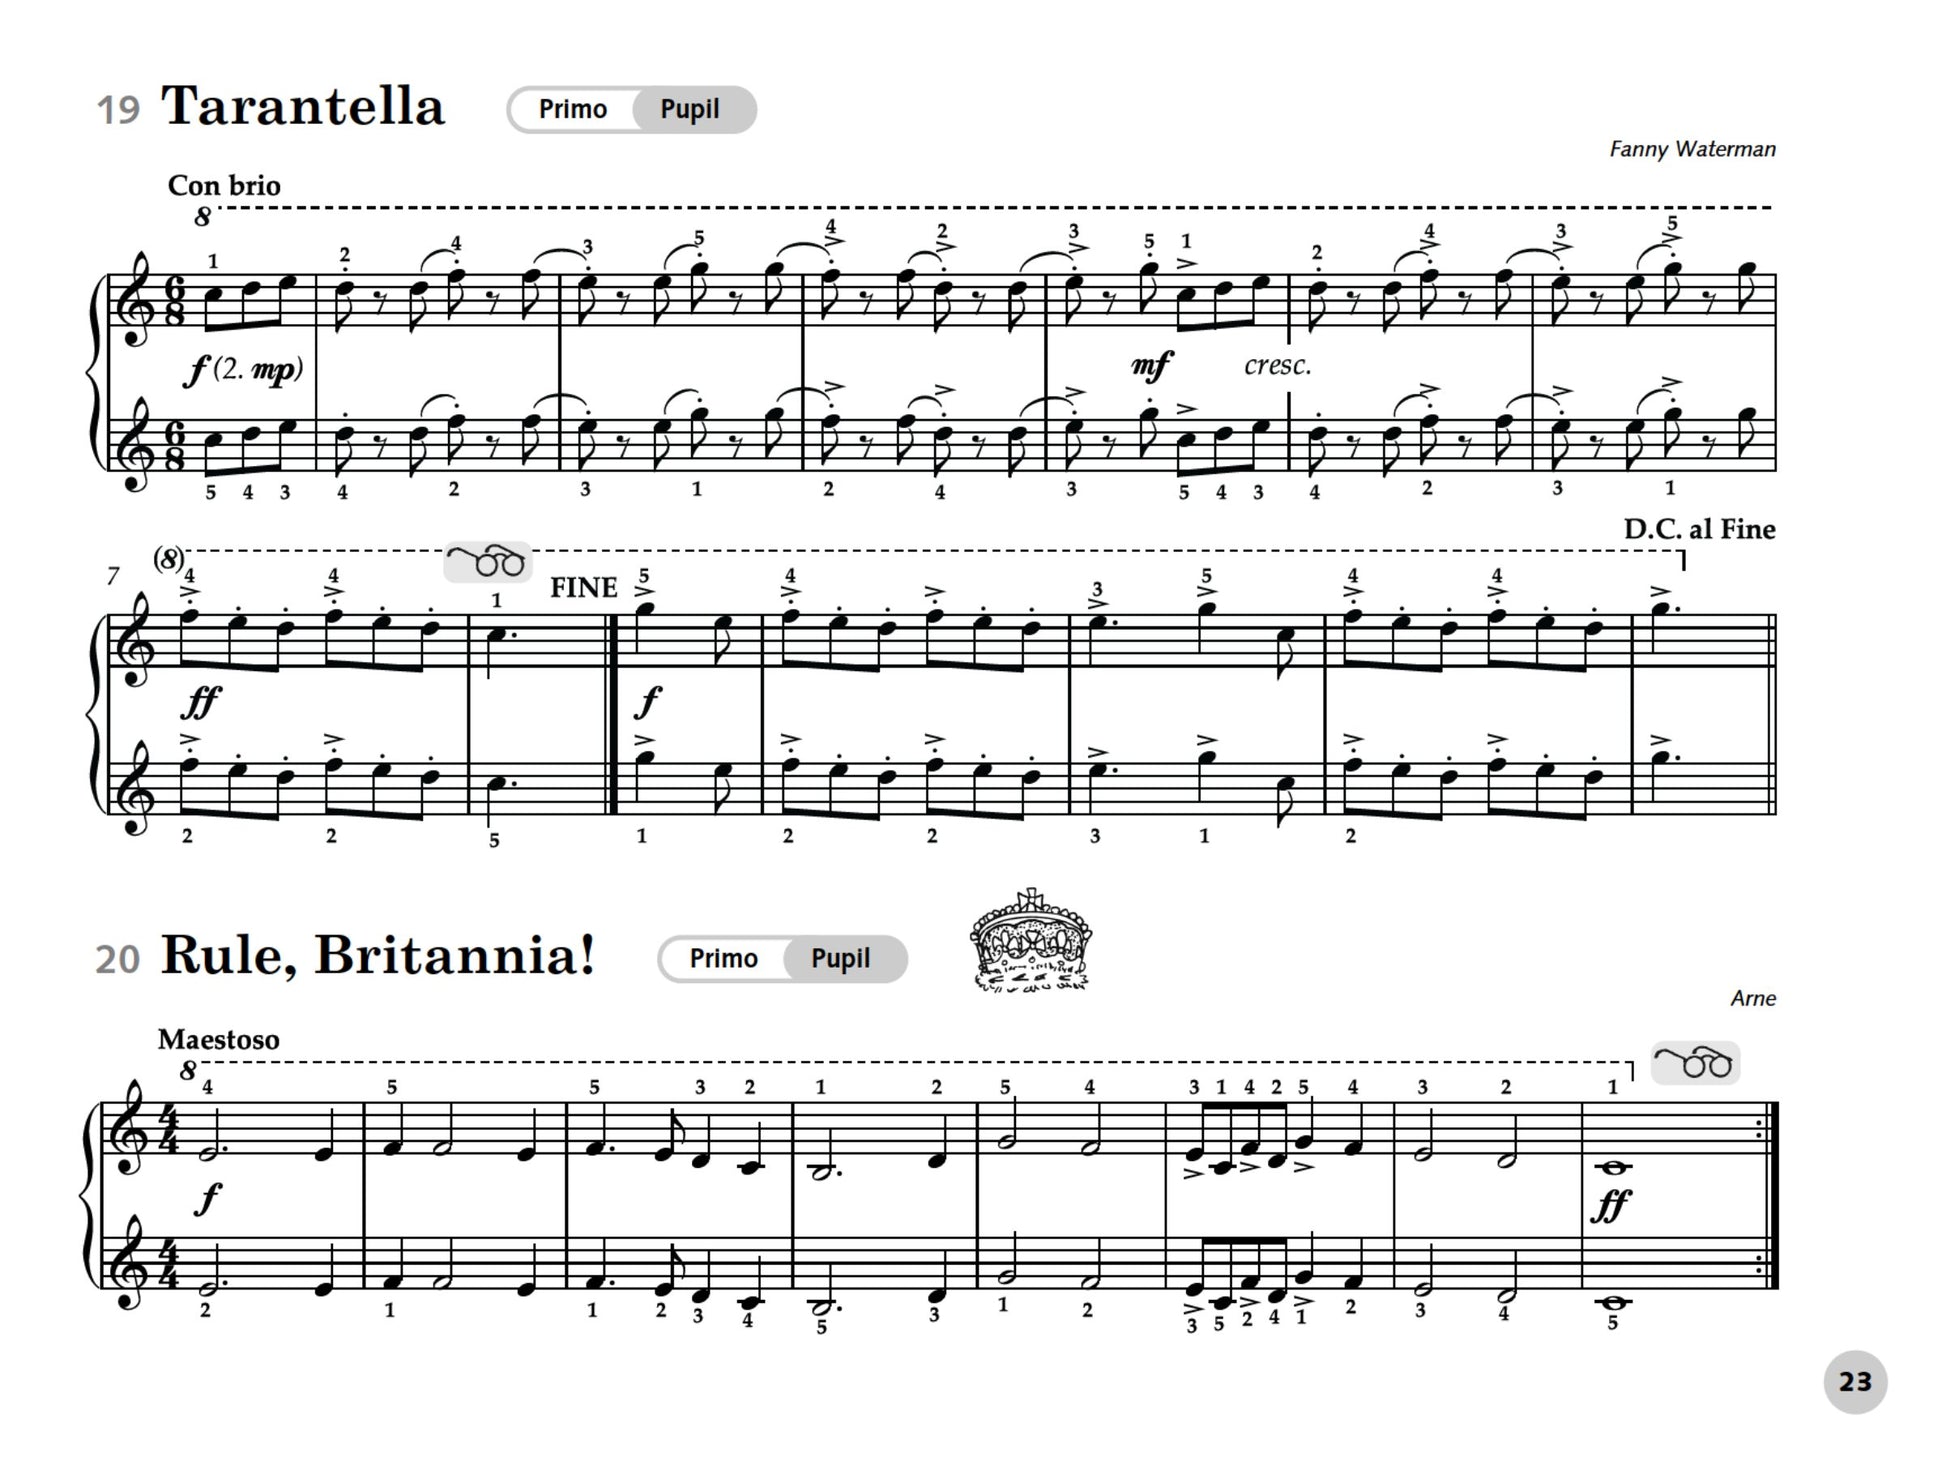This screenshot has height=1462, width=1946.
Task: Click the Rule, Britannia! title
Action: coord(378,955)
